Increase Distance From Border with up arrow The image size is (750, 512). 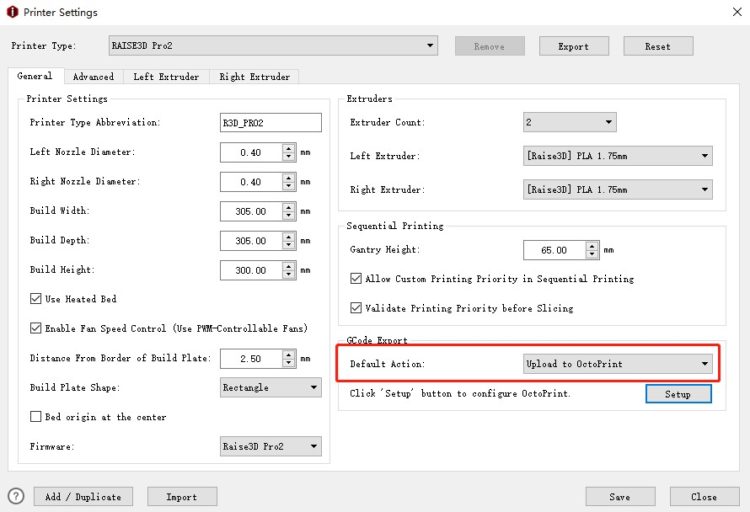tap(289, 354)
